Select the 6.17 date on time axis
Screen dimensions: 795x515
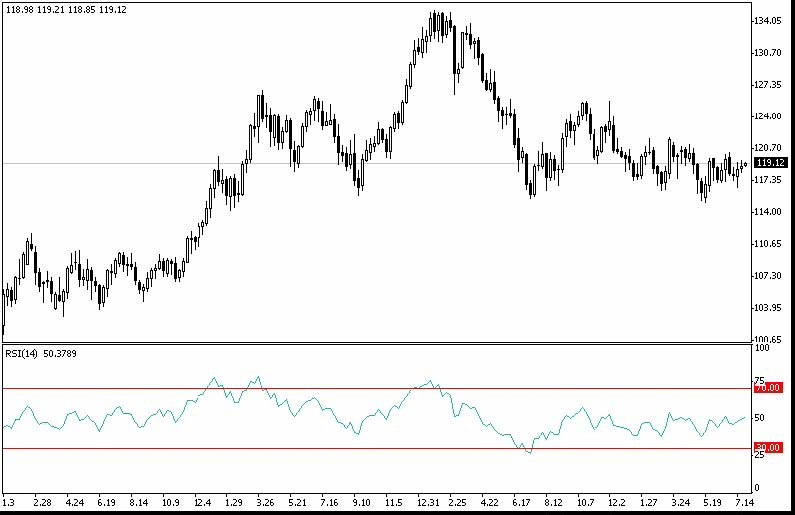point(521,500)
